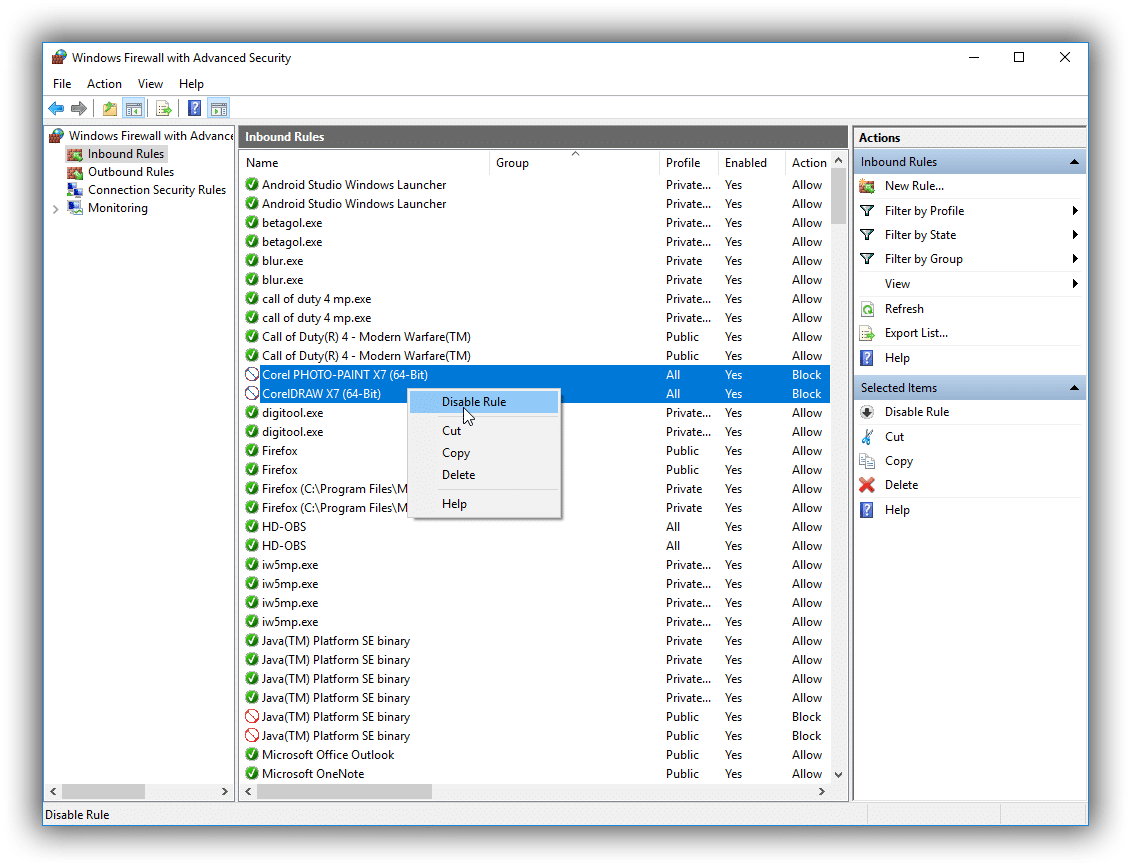
Task: Choose Copy from the context menu
Action: click(484, 453)
